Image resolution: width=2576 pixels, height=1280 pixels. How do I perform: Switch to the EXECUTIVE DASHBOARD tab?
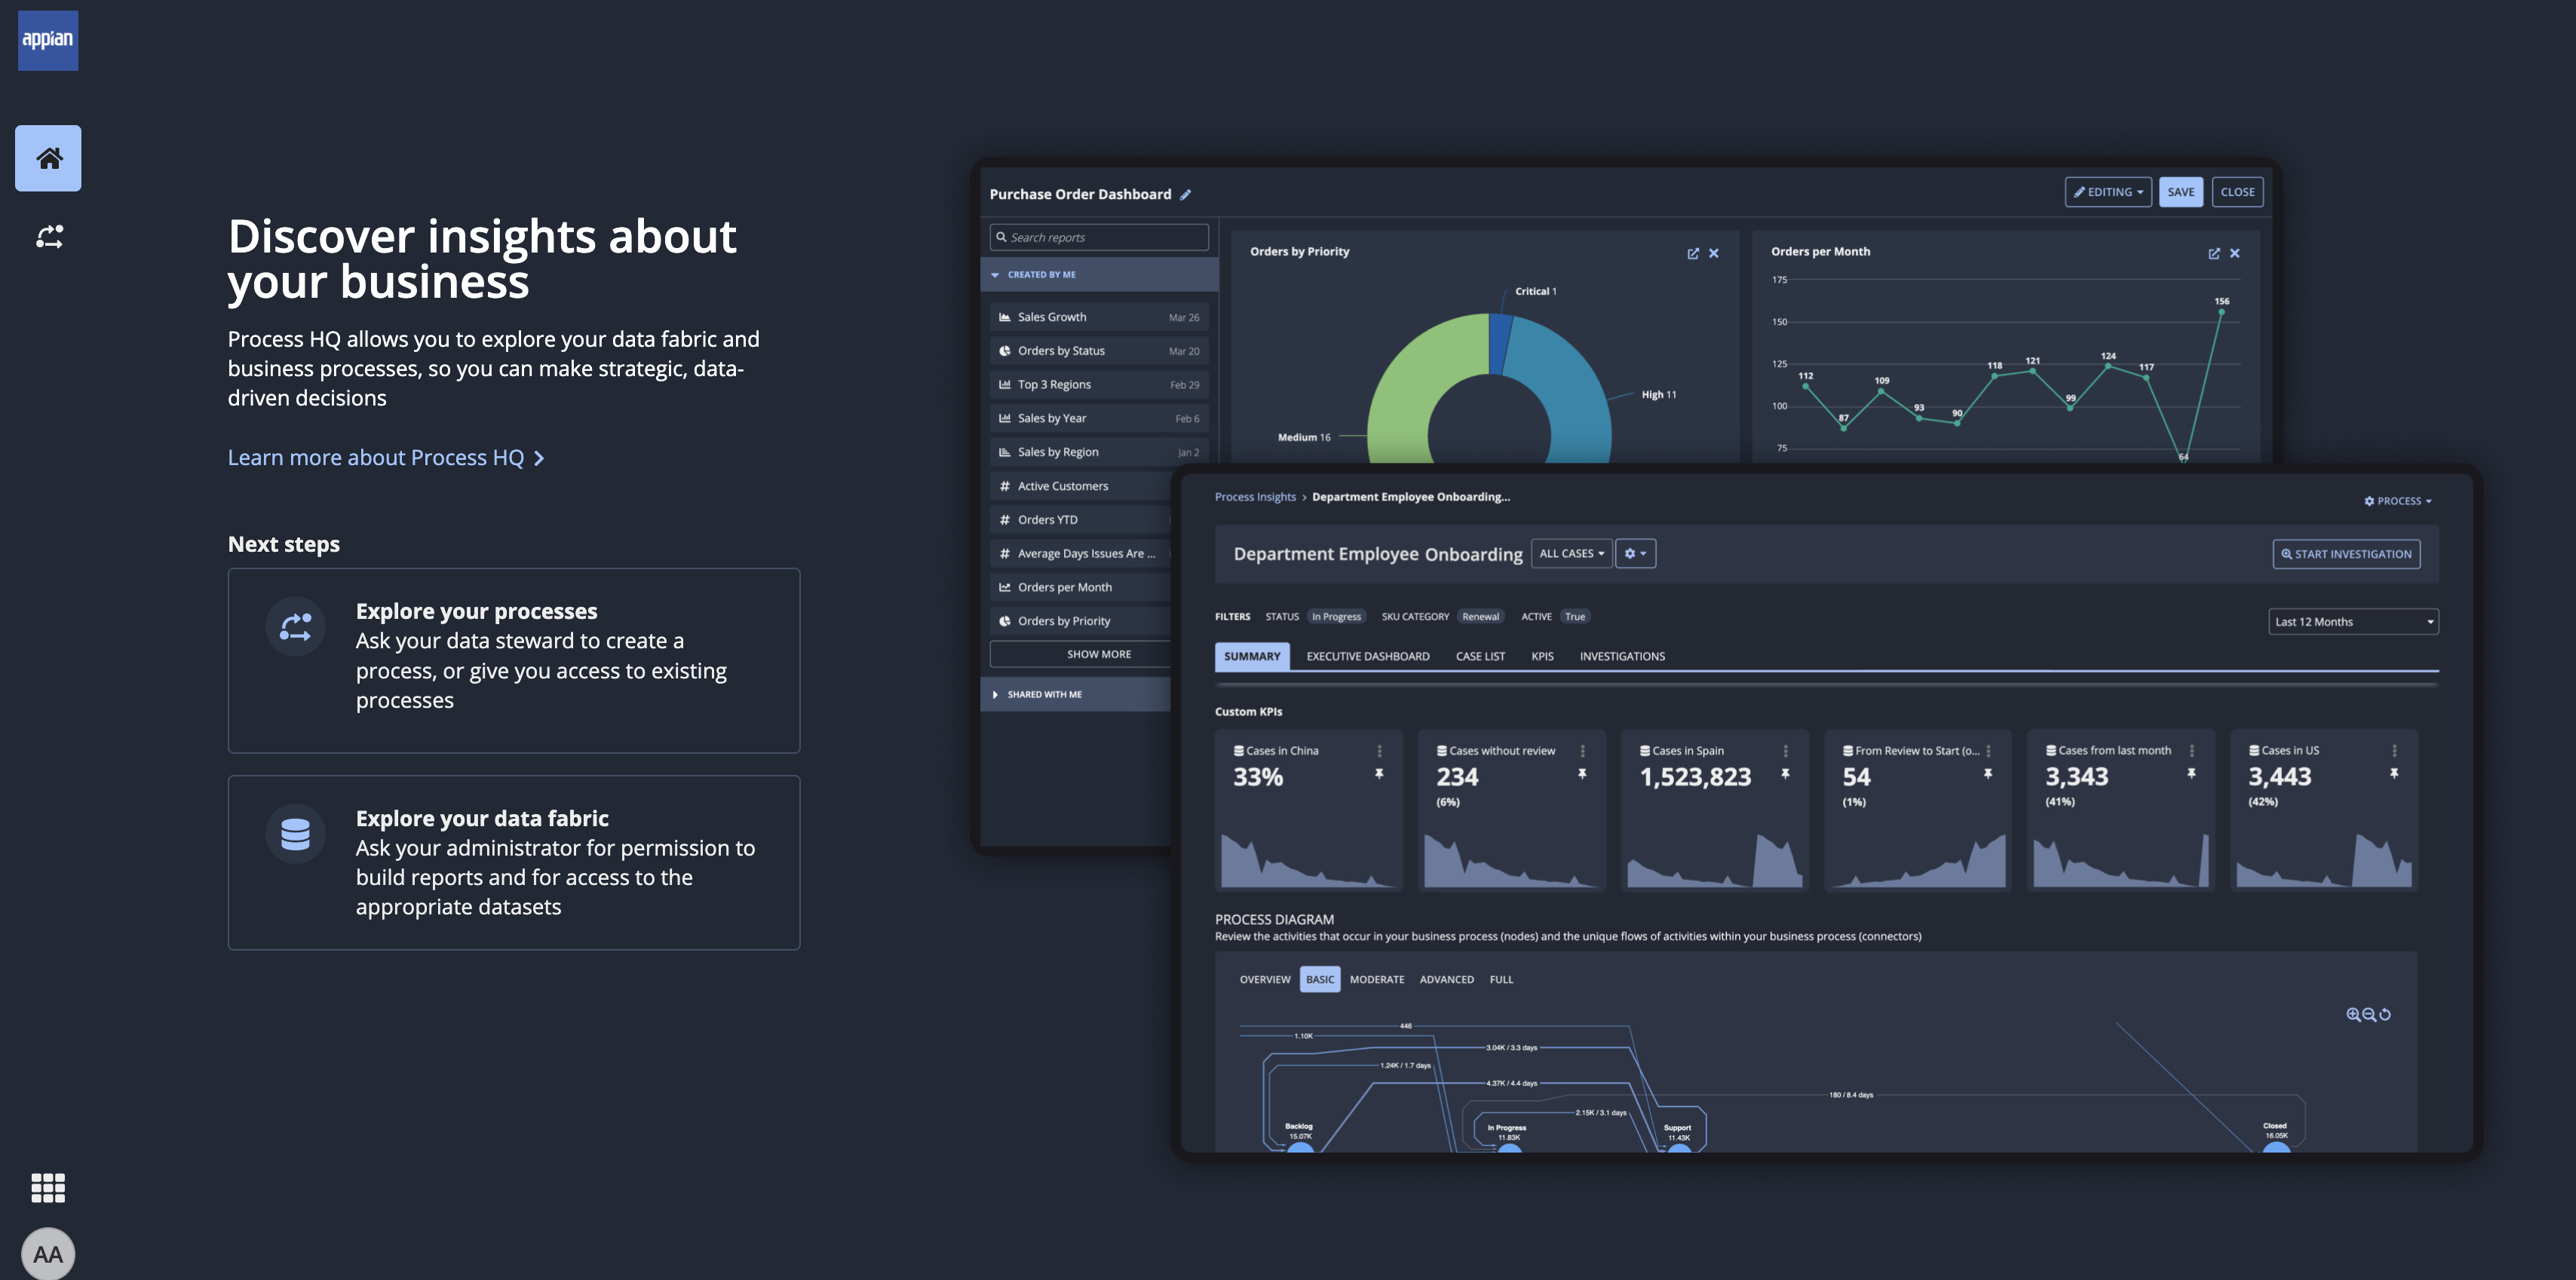point(1367,656)
